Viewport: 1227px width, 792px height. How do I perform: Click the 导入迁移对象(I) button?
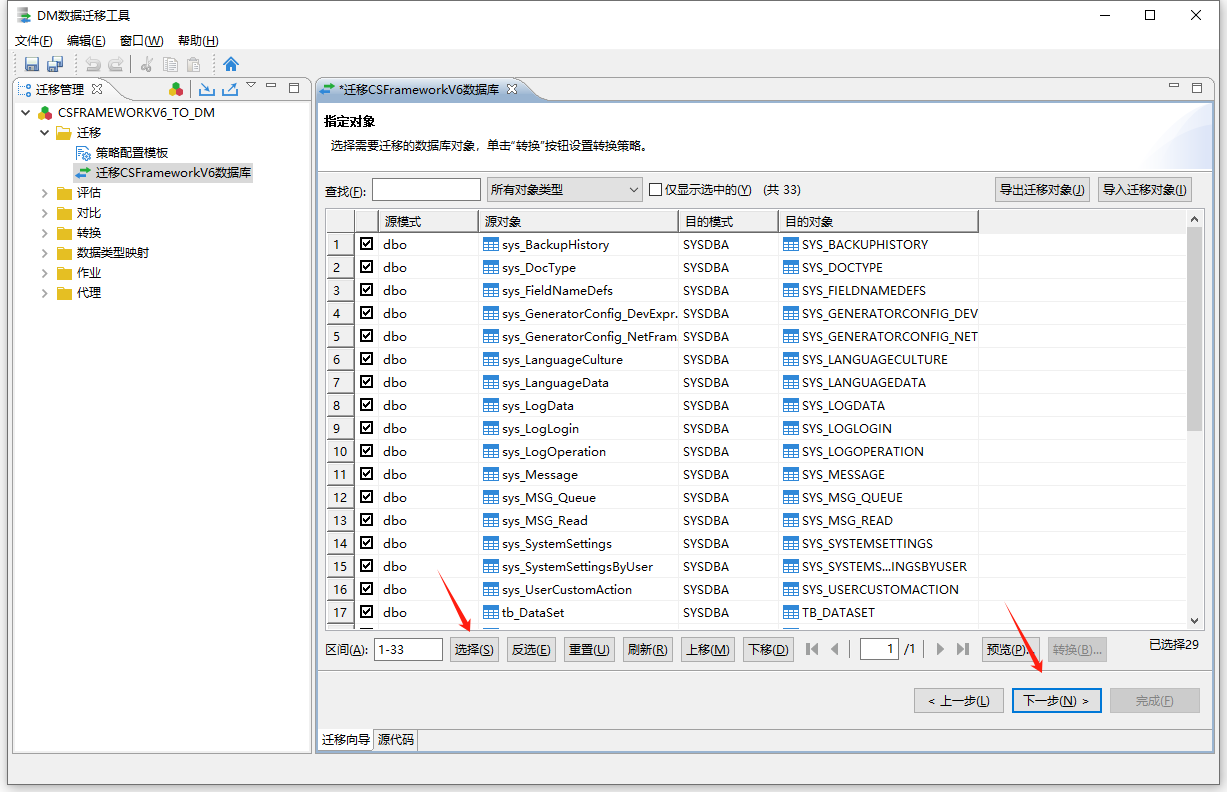click(x=1144, y=189)
